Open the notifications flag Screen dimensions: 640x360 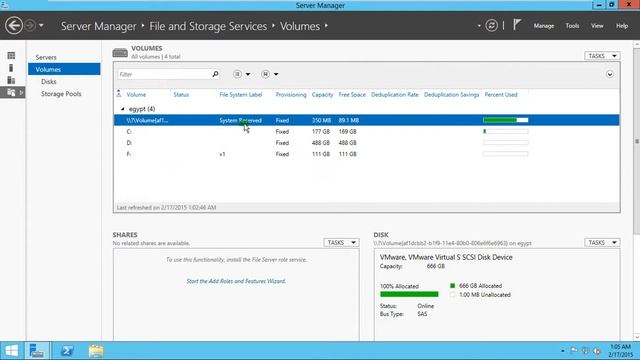(x=517, y=25)
